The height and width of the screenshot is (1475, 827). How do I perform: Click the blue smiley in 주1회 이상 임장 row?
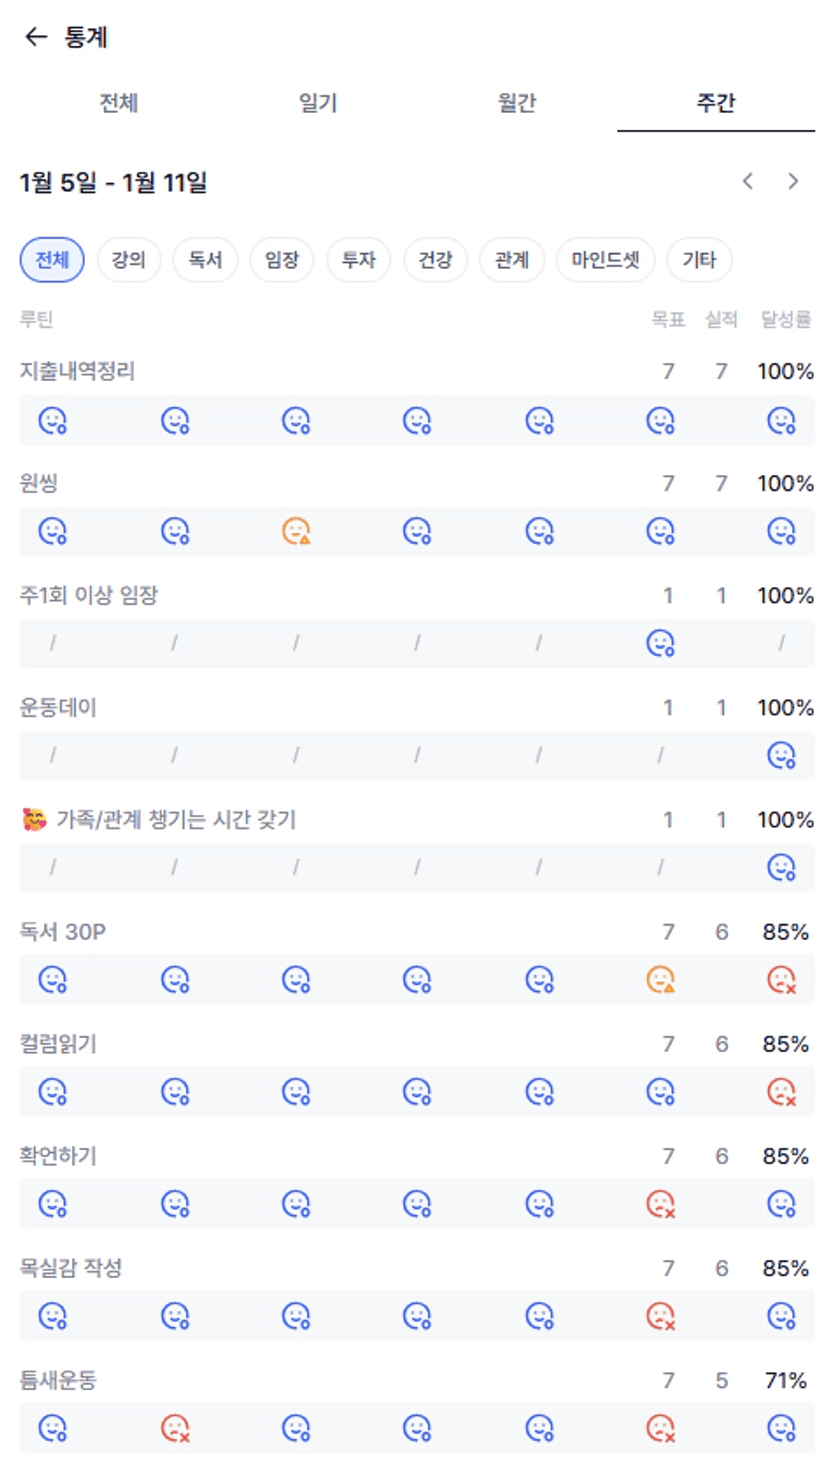(x=660, y=643)
